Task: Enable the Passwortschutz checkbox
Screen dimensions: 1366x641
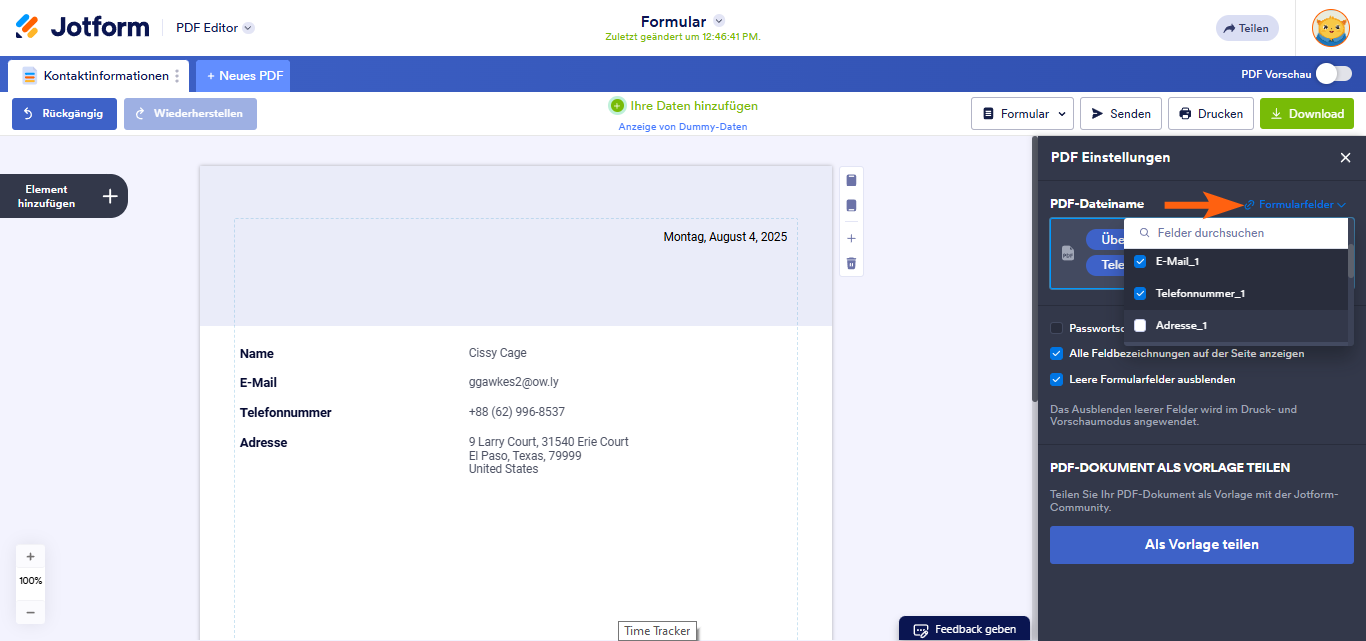Action: [1056, 328]
